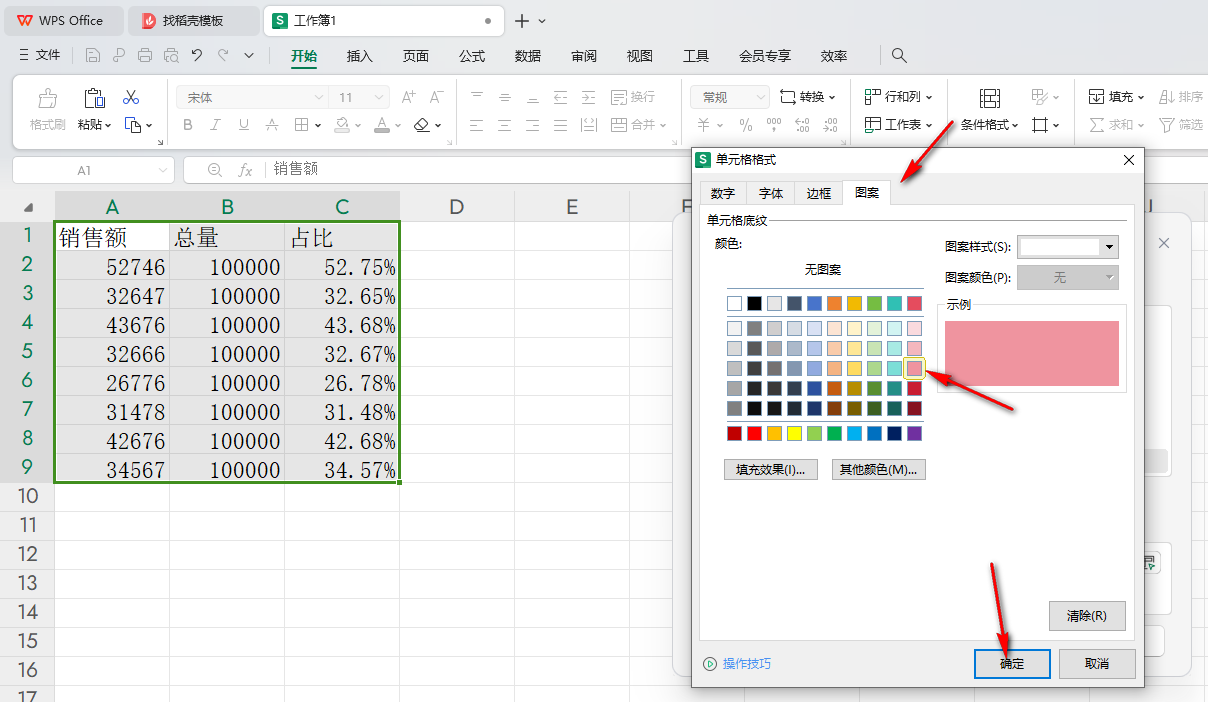Open the Name Box A1 dropdown arrow
The height and width of the screenshot is (702, 1208).
[x=163, y=171]
